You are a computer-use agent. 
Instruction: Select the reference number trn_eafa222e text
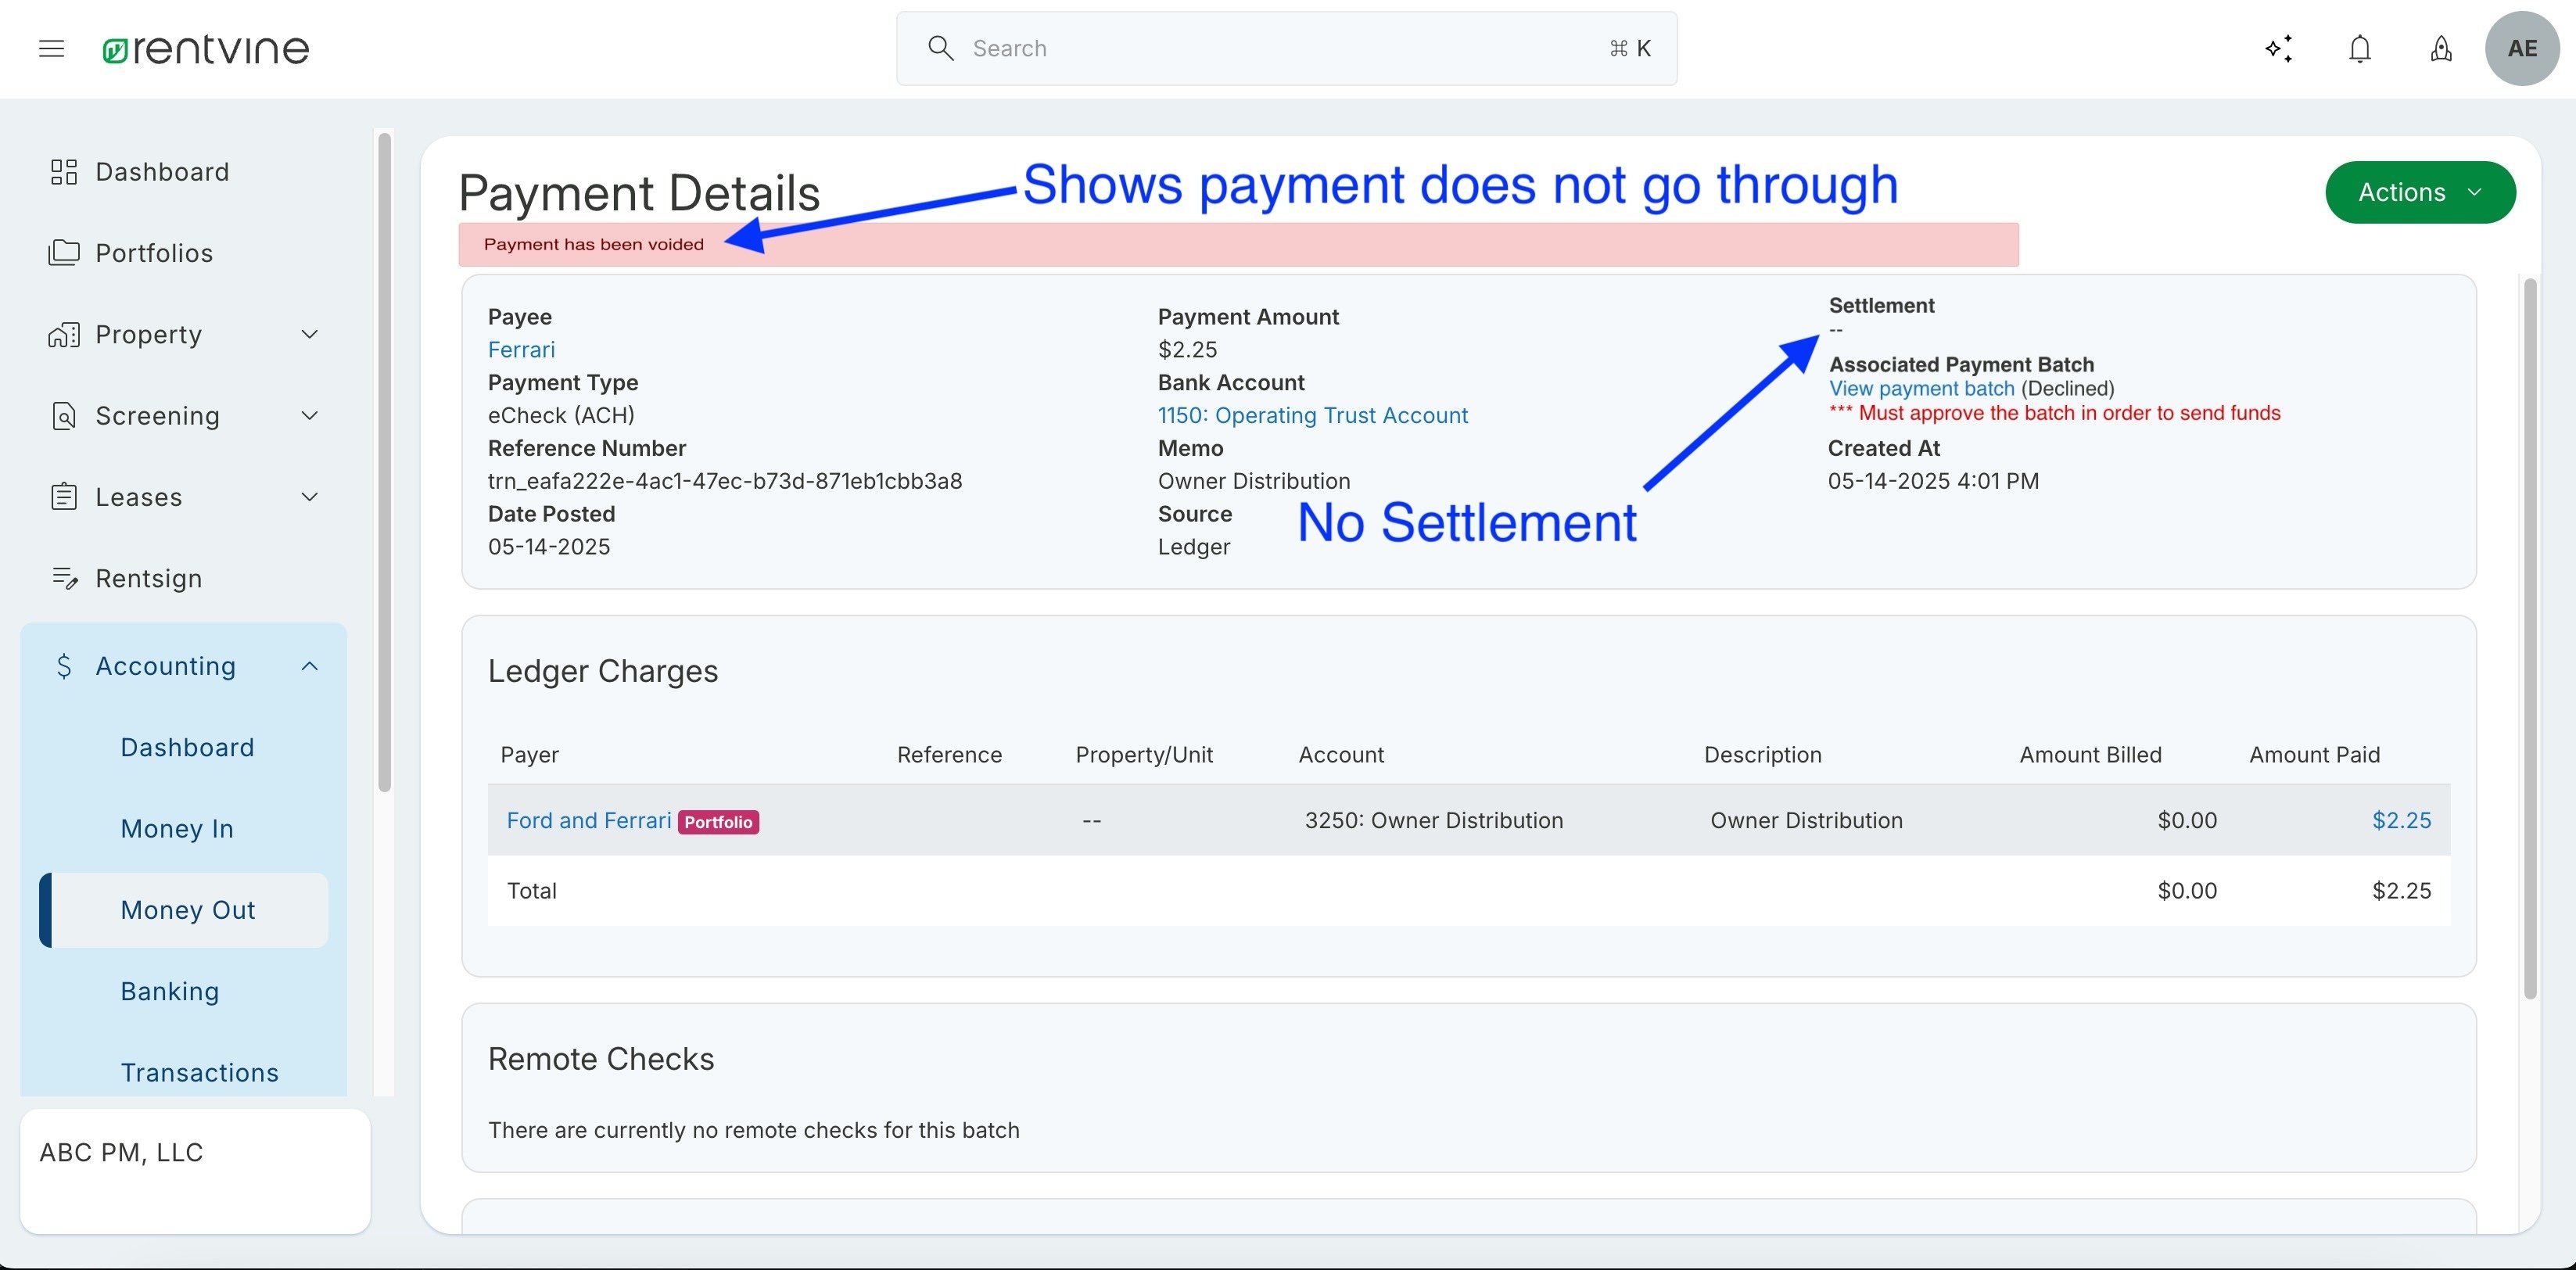tap(725, 481)
